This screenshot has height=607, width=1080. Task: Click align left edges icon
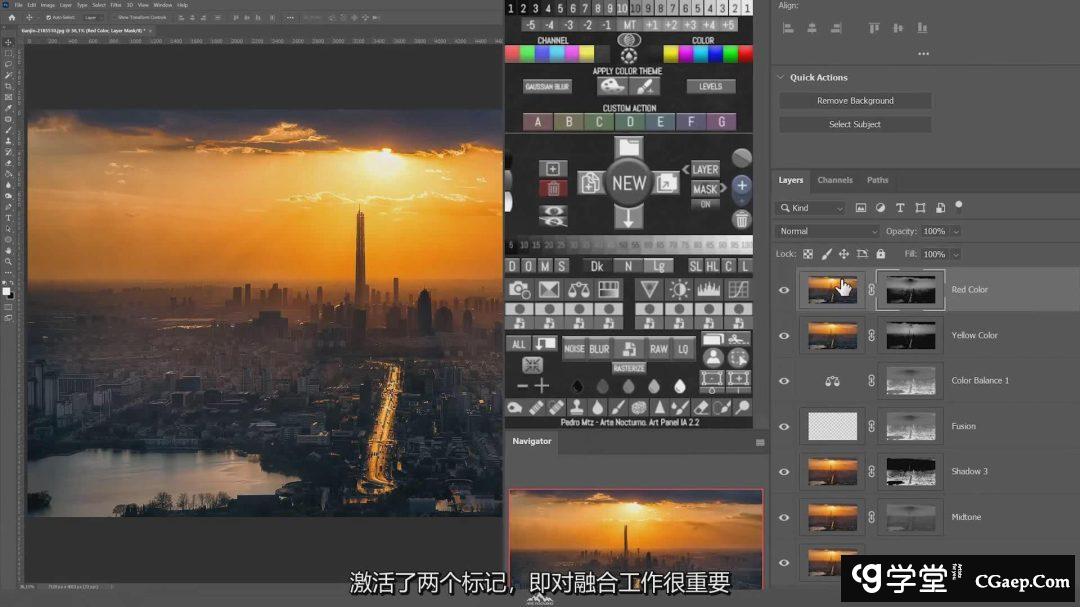788,29
